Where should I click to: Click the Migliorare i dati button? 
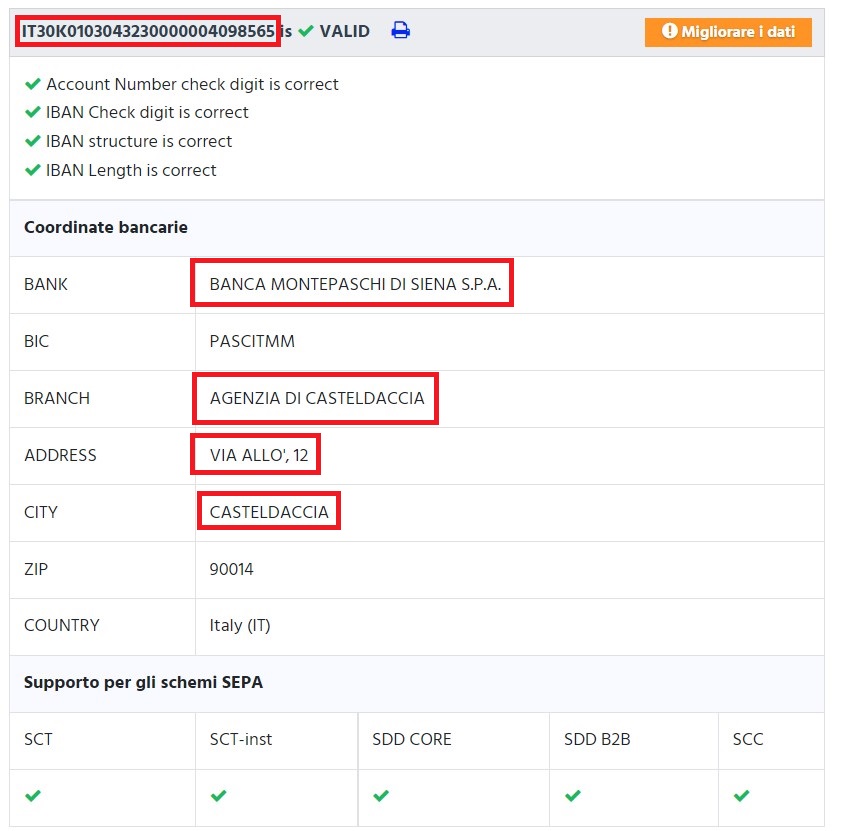coord(728,32)
